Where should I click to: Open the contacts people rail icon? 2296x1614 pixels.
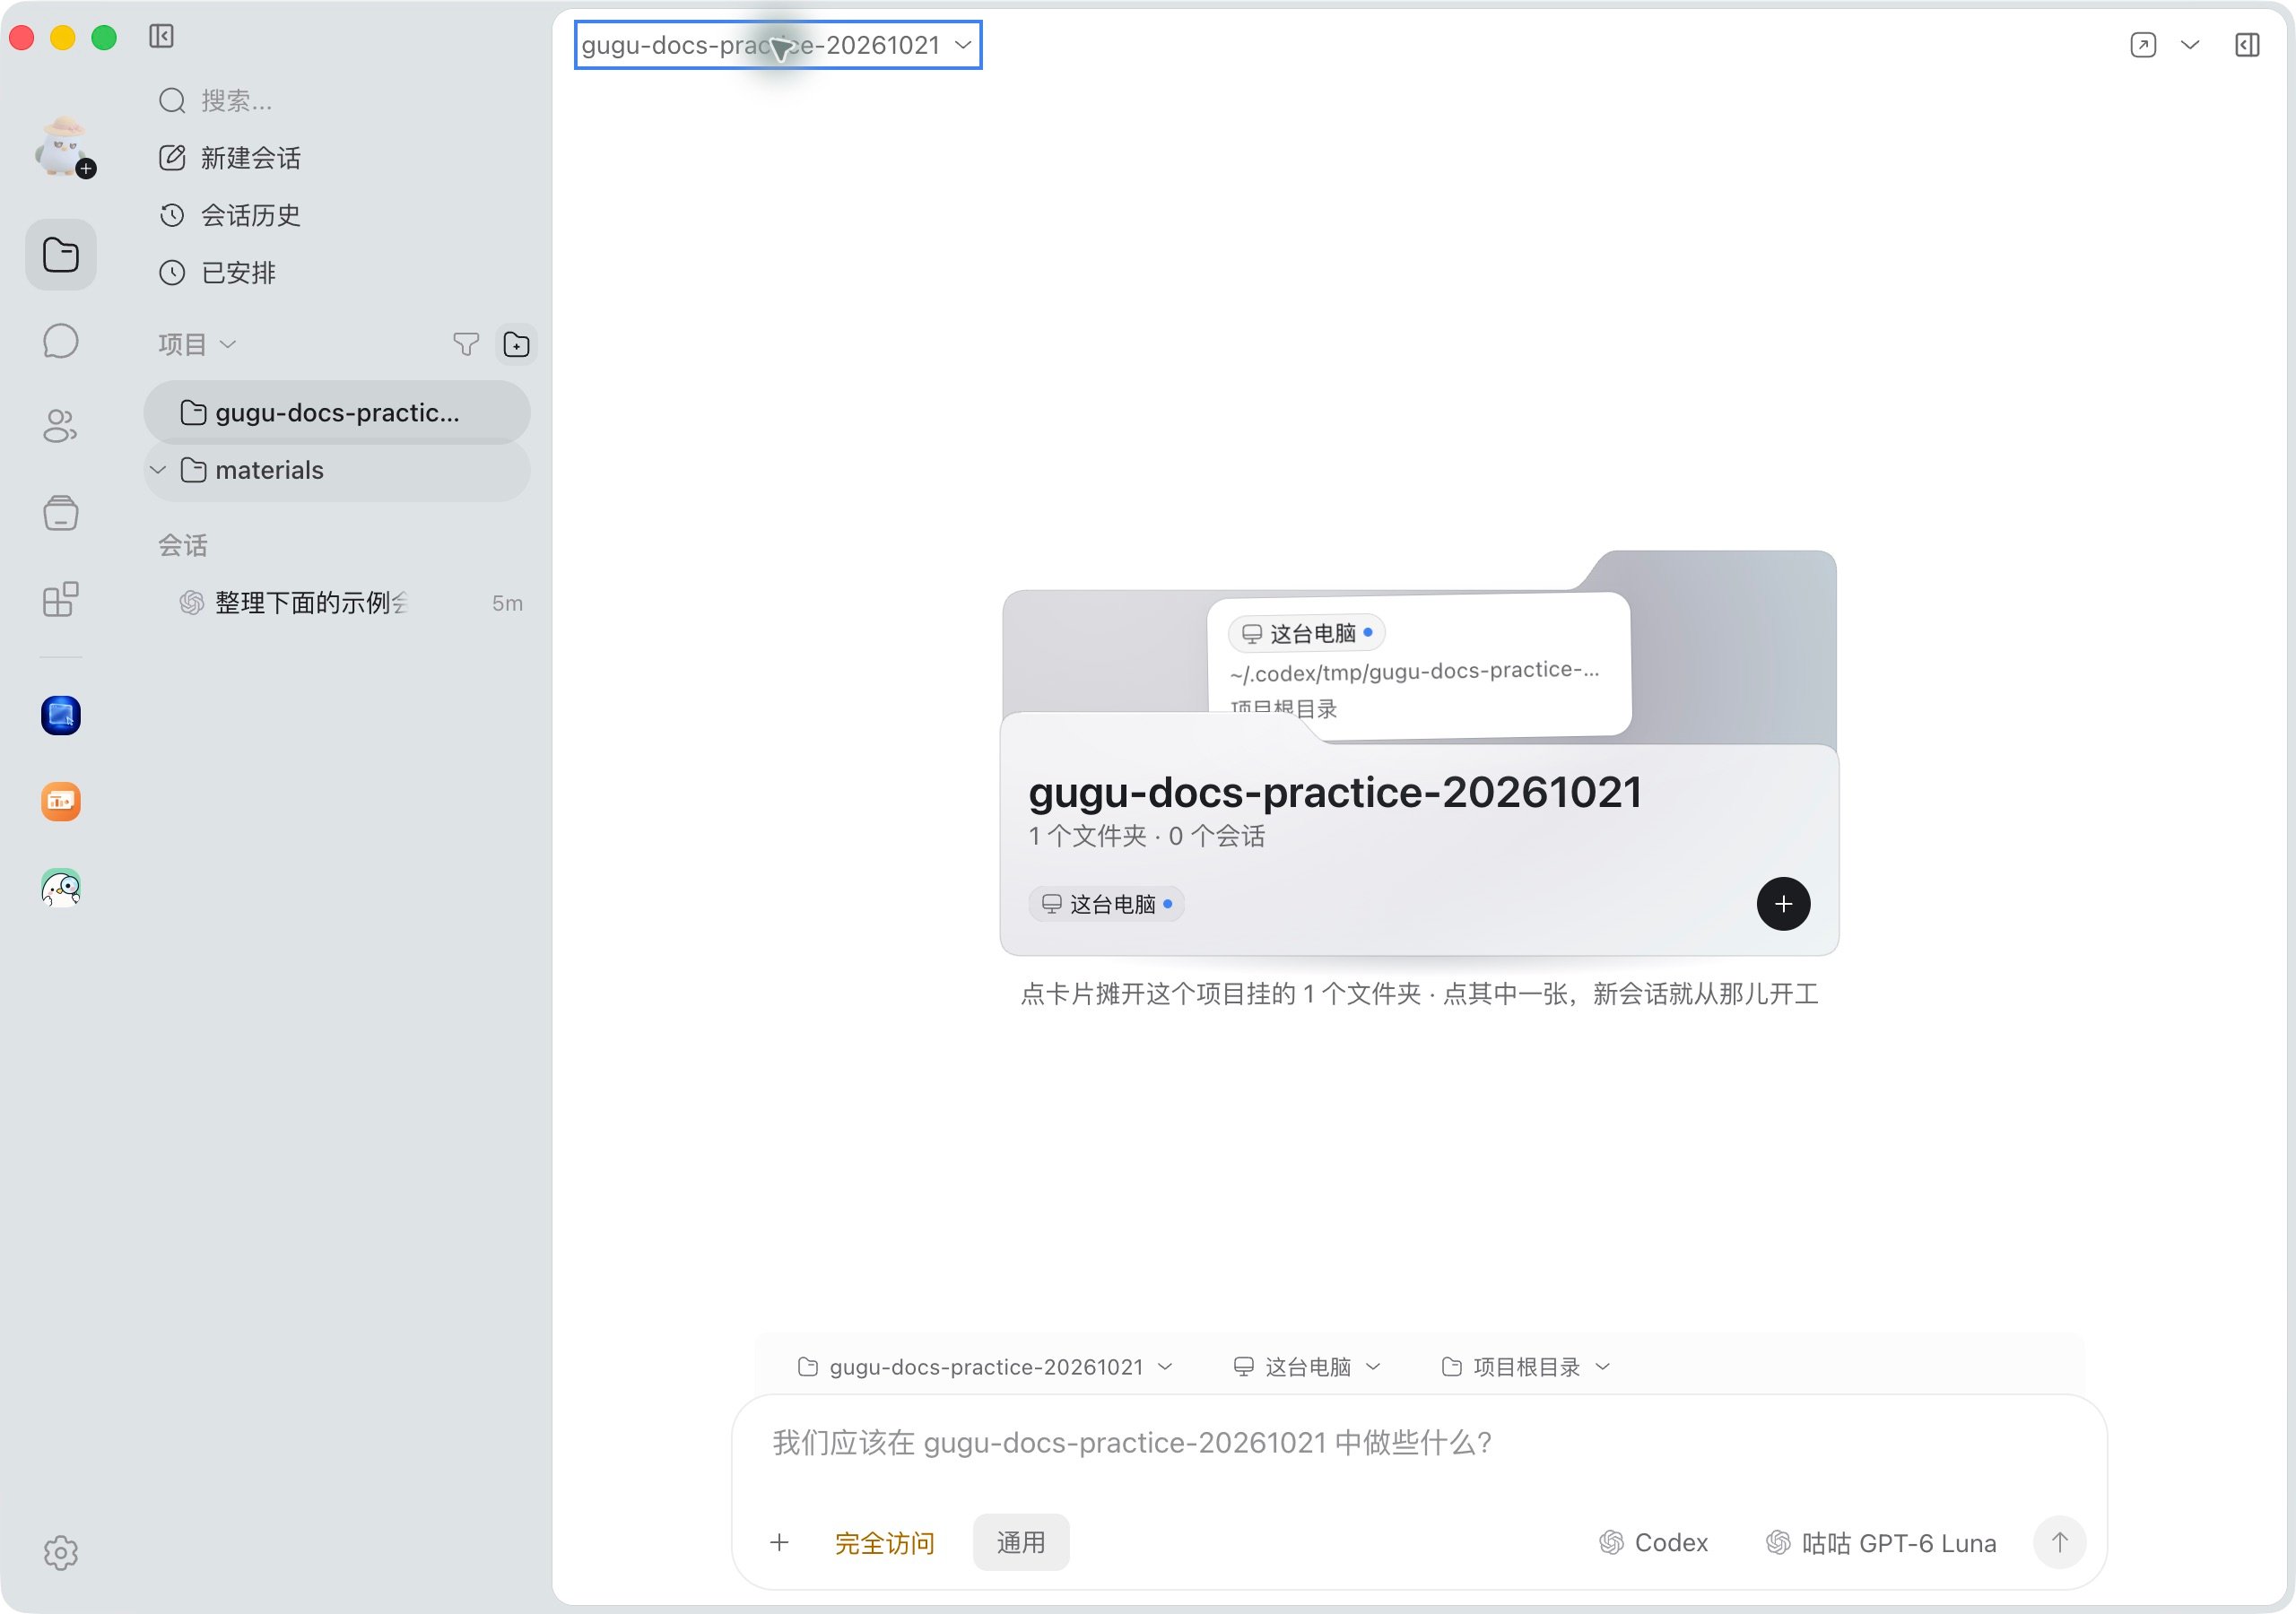[61, 426]
